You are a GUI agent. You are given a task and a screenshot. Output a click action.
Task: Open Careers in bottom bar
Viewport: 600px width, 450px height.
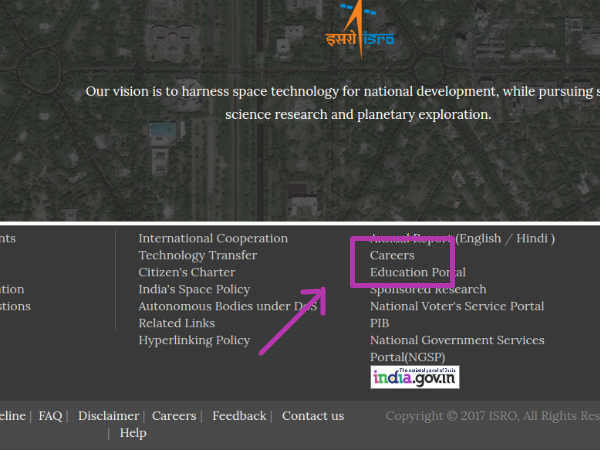point(174,416)
